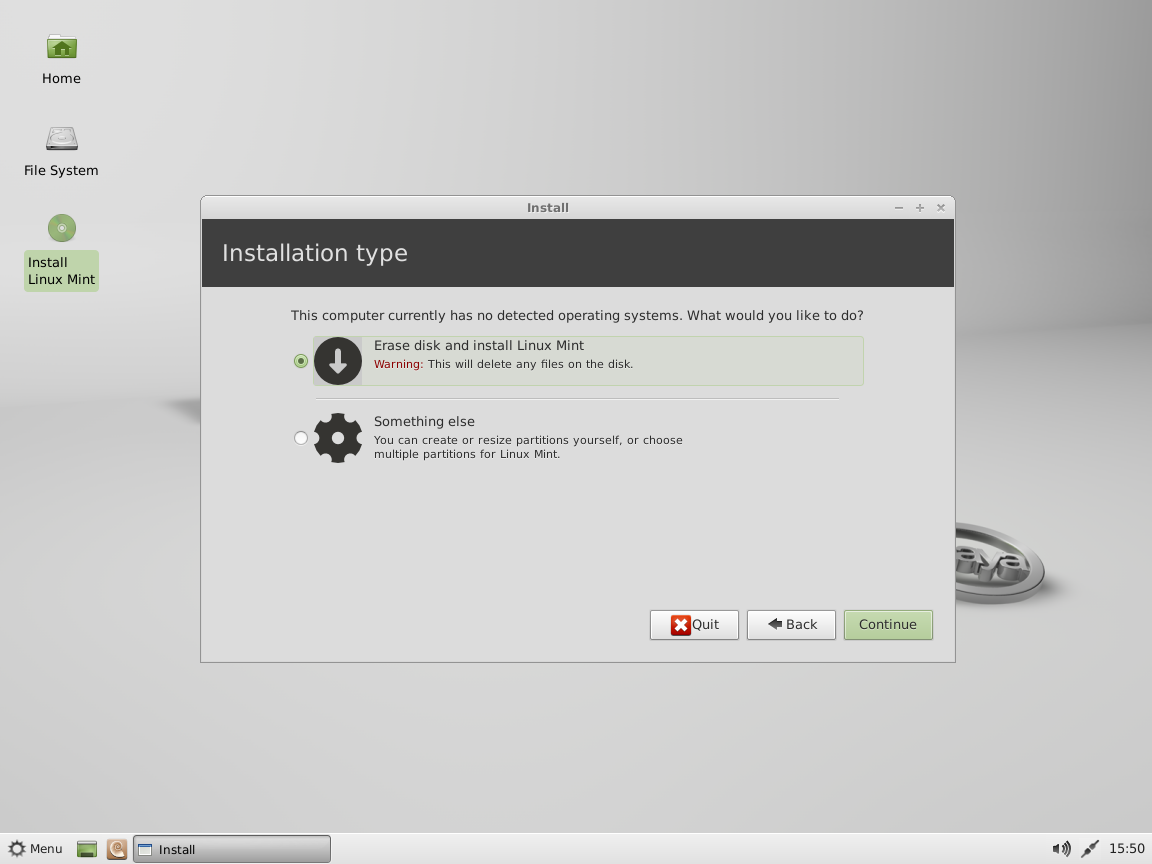The image size is (1152, 864).
Task: Click the 'Erase disk and install Linux Mint' label
Action: 479,345
